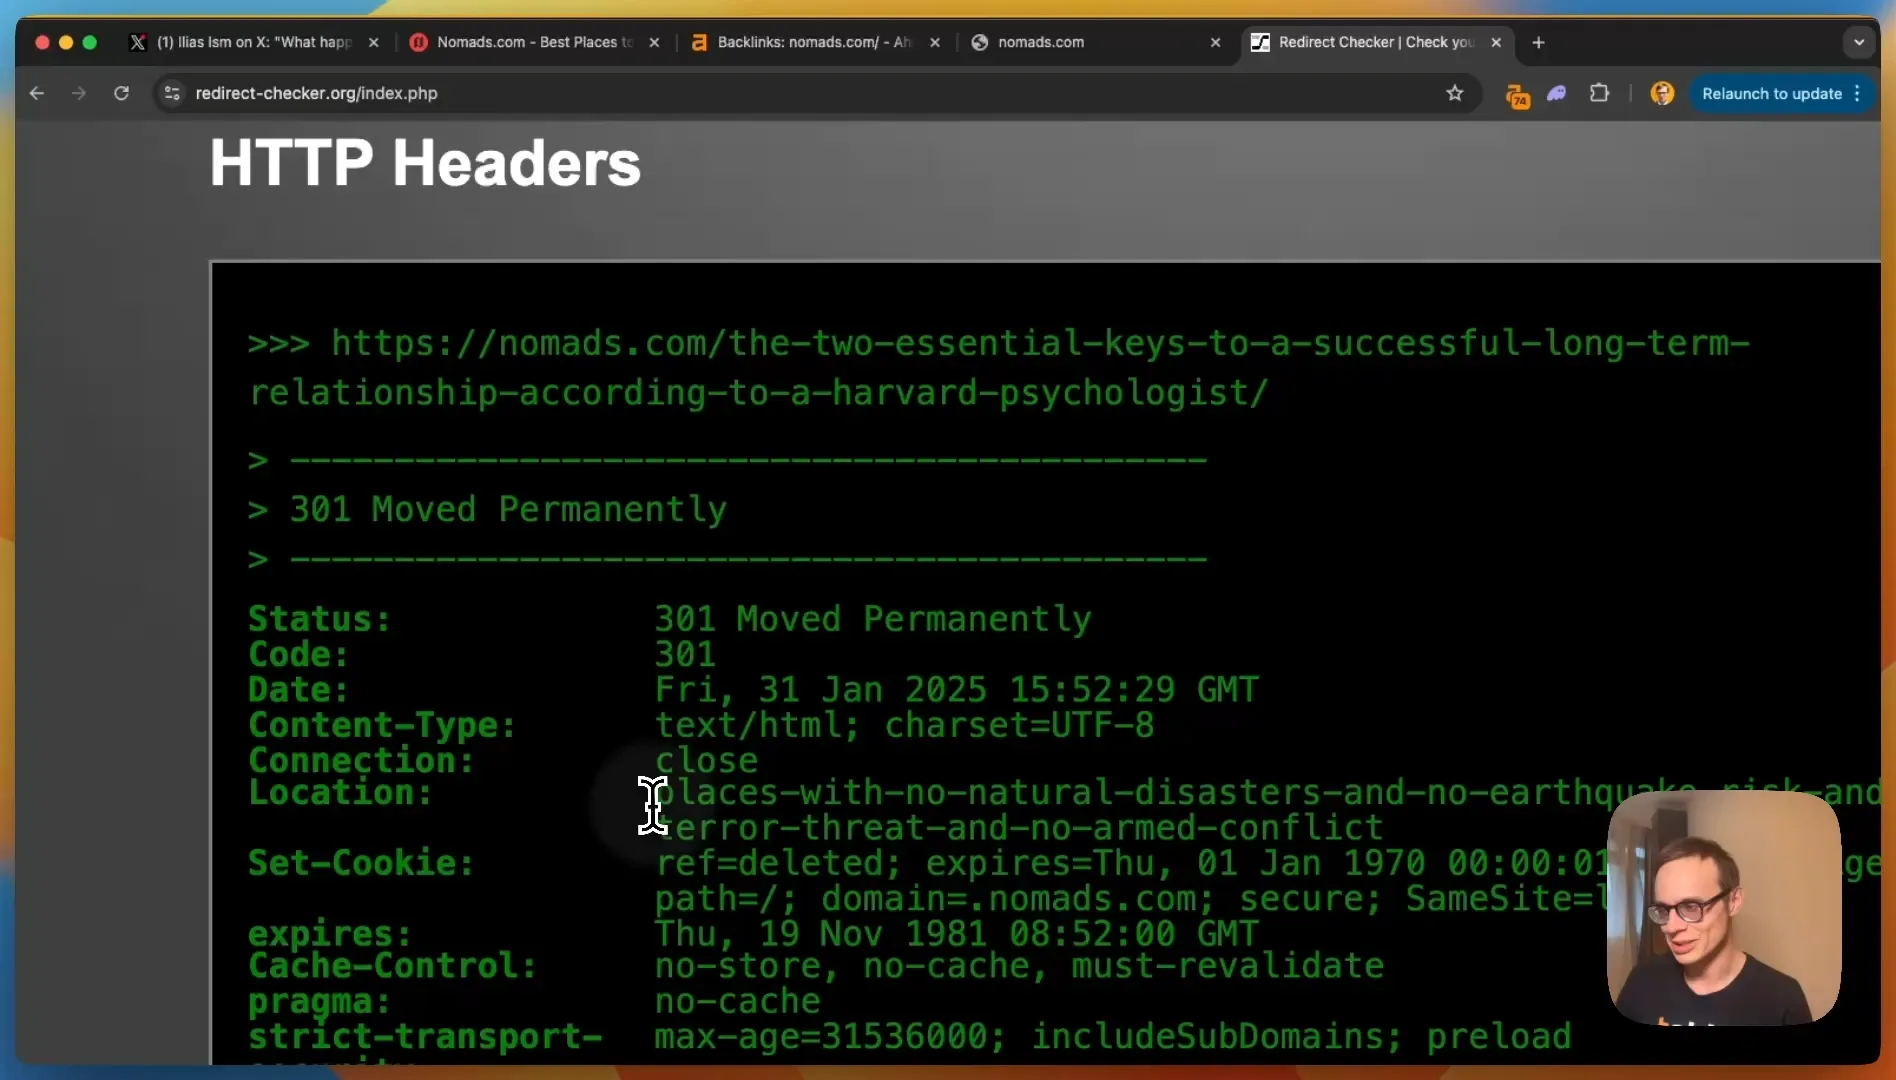Click the Set-Cookie: label

pos(360,862)
